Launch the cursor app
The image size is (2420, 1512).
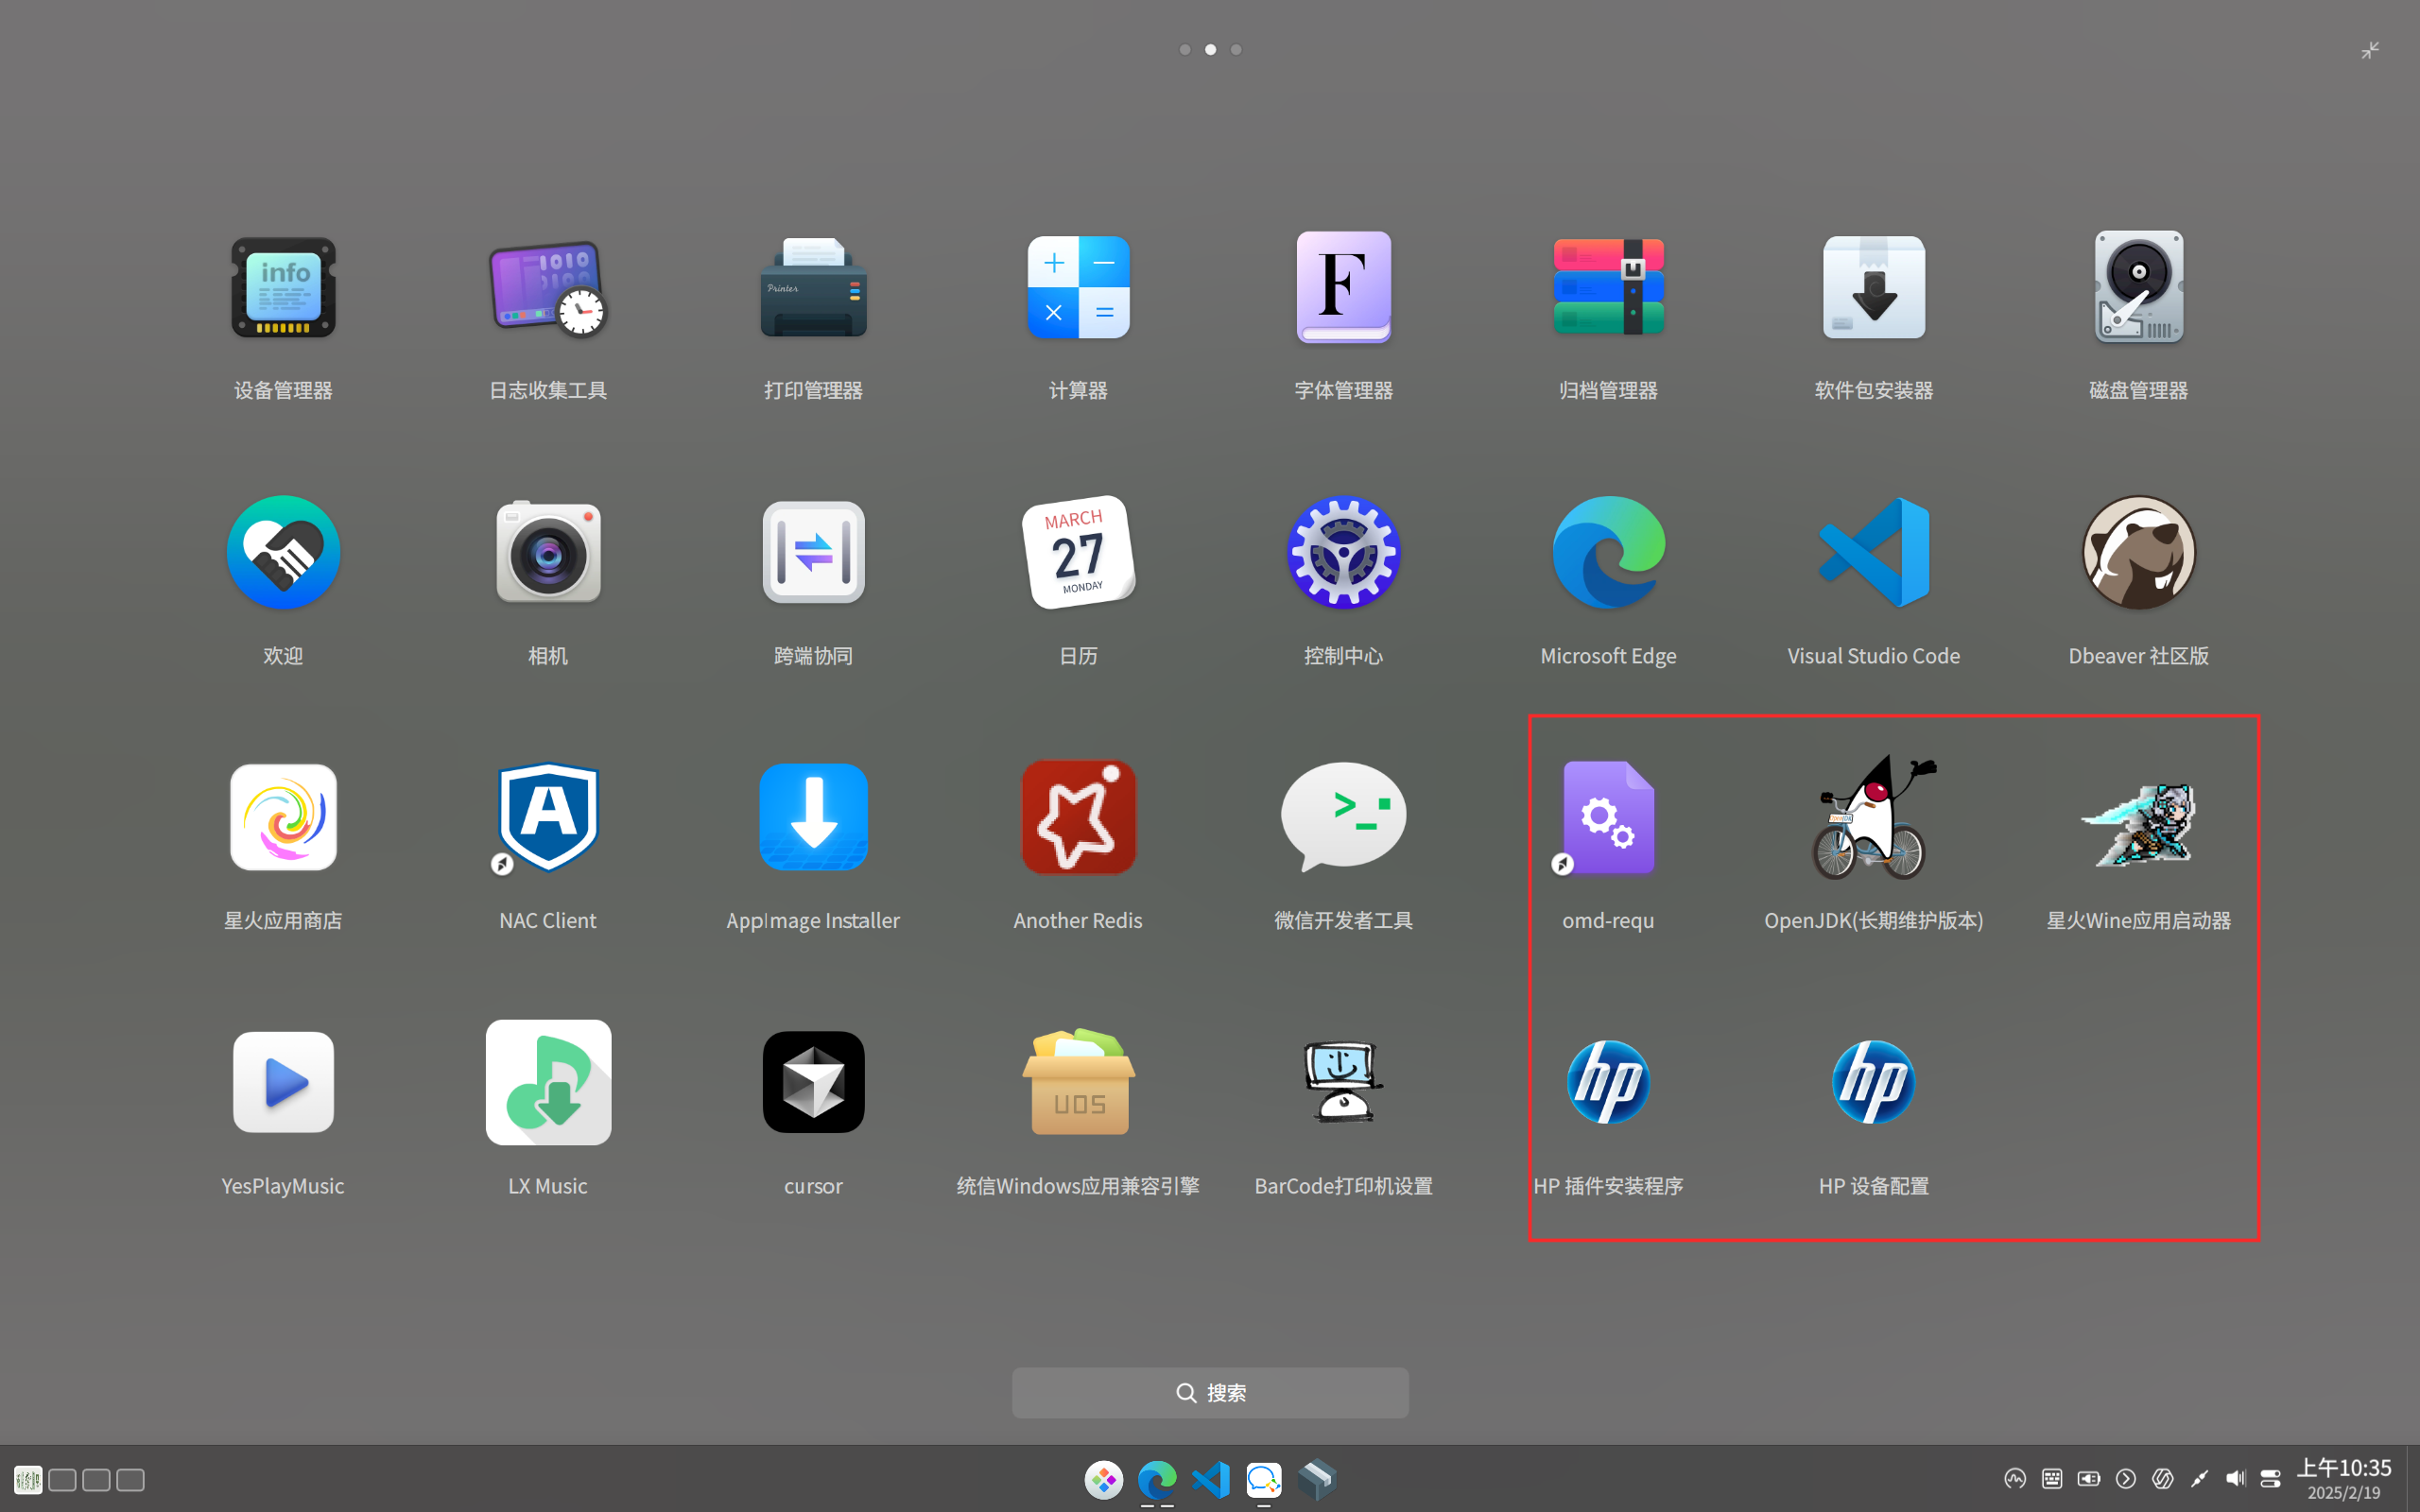(x=813, y=1082)
